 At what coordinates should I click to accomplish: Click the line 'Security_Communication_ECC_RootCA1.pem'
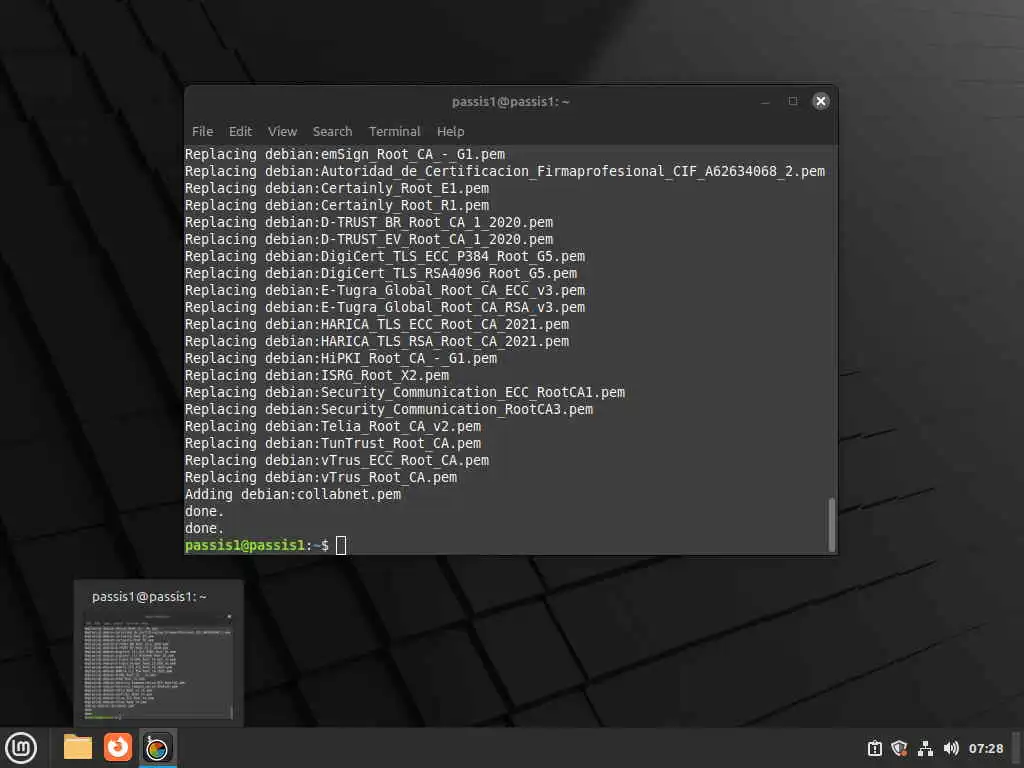click(x=405, y=392)
